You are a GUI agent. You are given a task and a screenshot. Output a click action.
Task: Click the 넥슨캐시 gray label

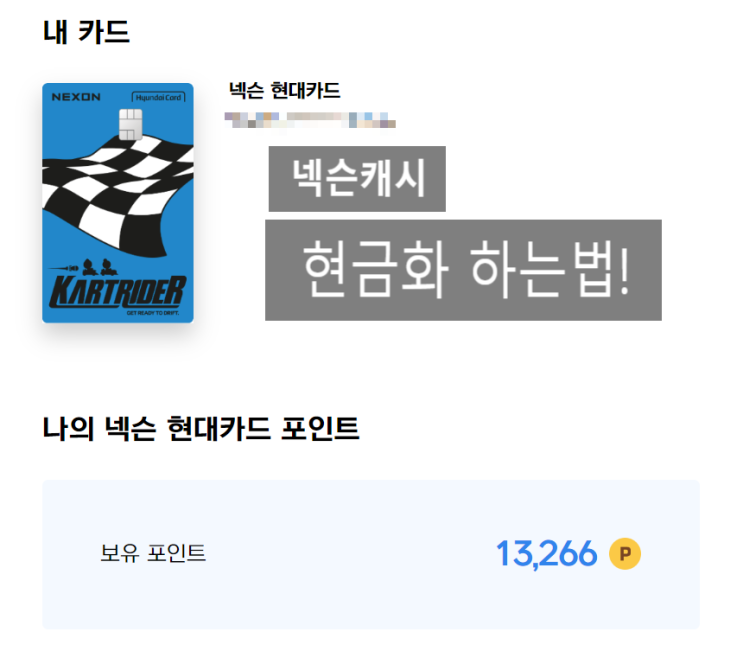(x=357, y=179)
